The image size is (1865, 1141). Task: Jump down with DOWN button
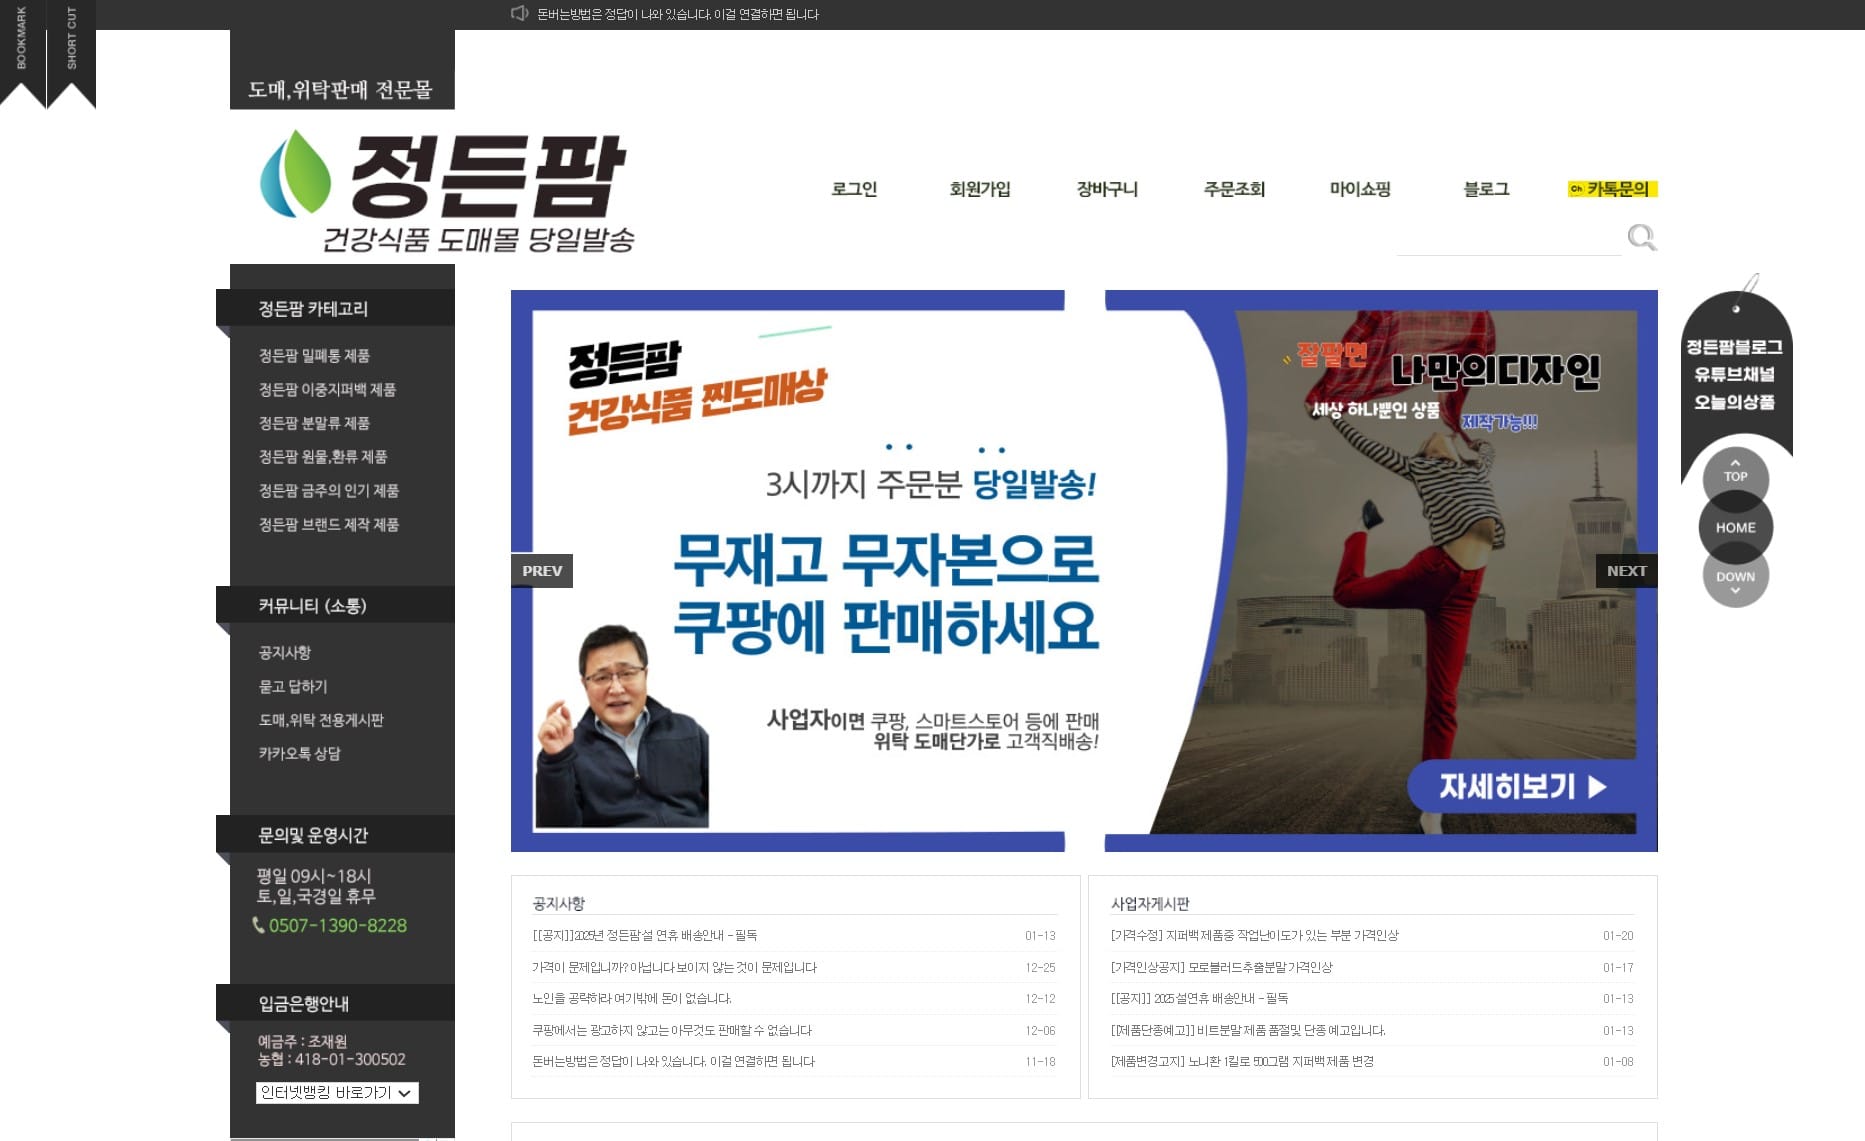click(1735, 580)
